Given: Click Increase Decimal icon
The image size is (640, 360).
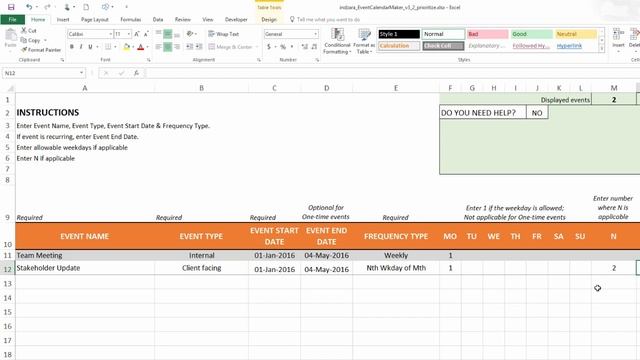Looking at the screenshot, I should 304,47.
